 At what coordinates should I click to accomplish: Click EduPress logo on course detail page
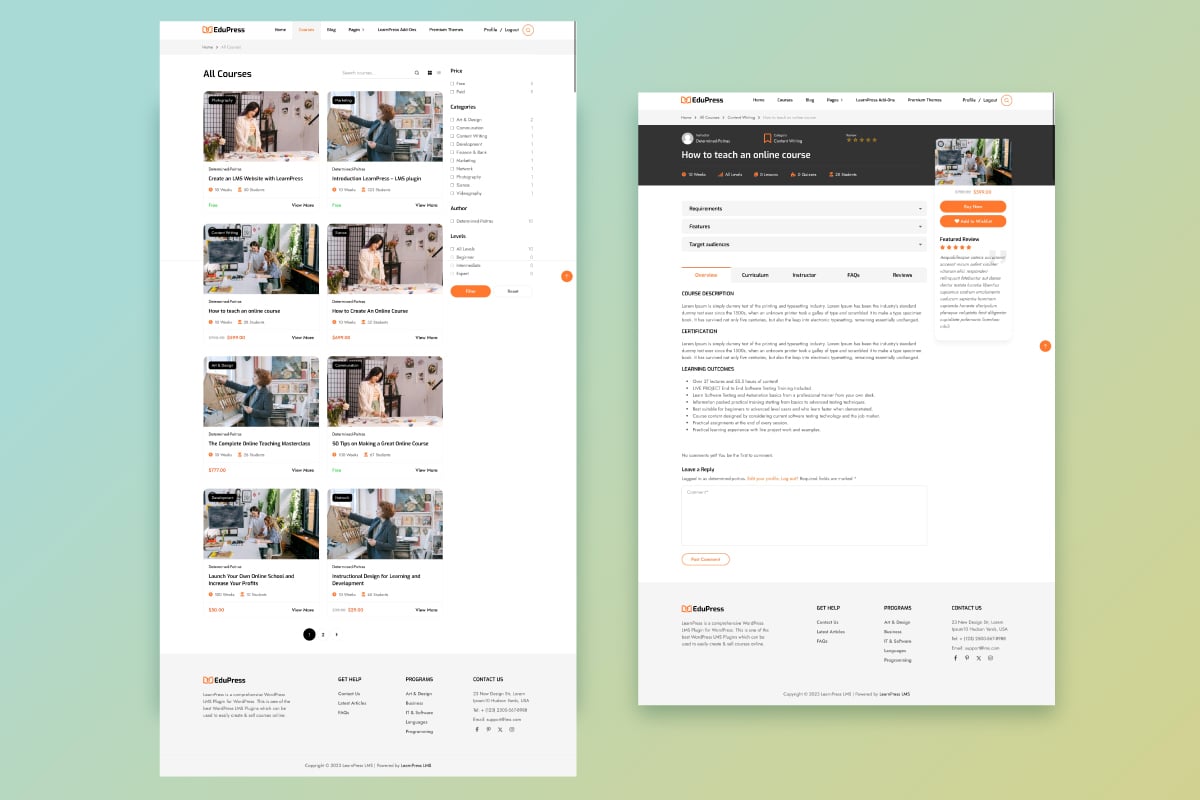[701, 100]
